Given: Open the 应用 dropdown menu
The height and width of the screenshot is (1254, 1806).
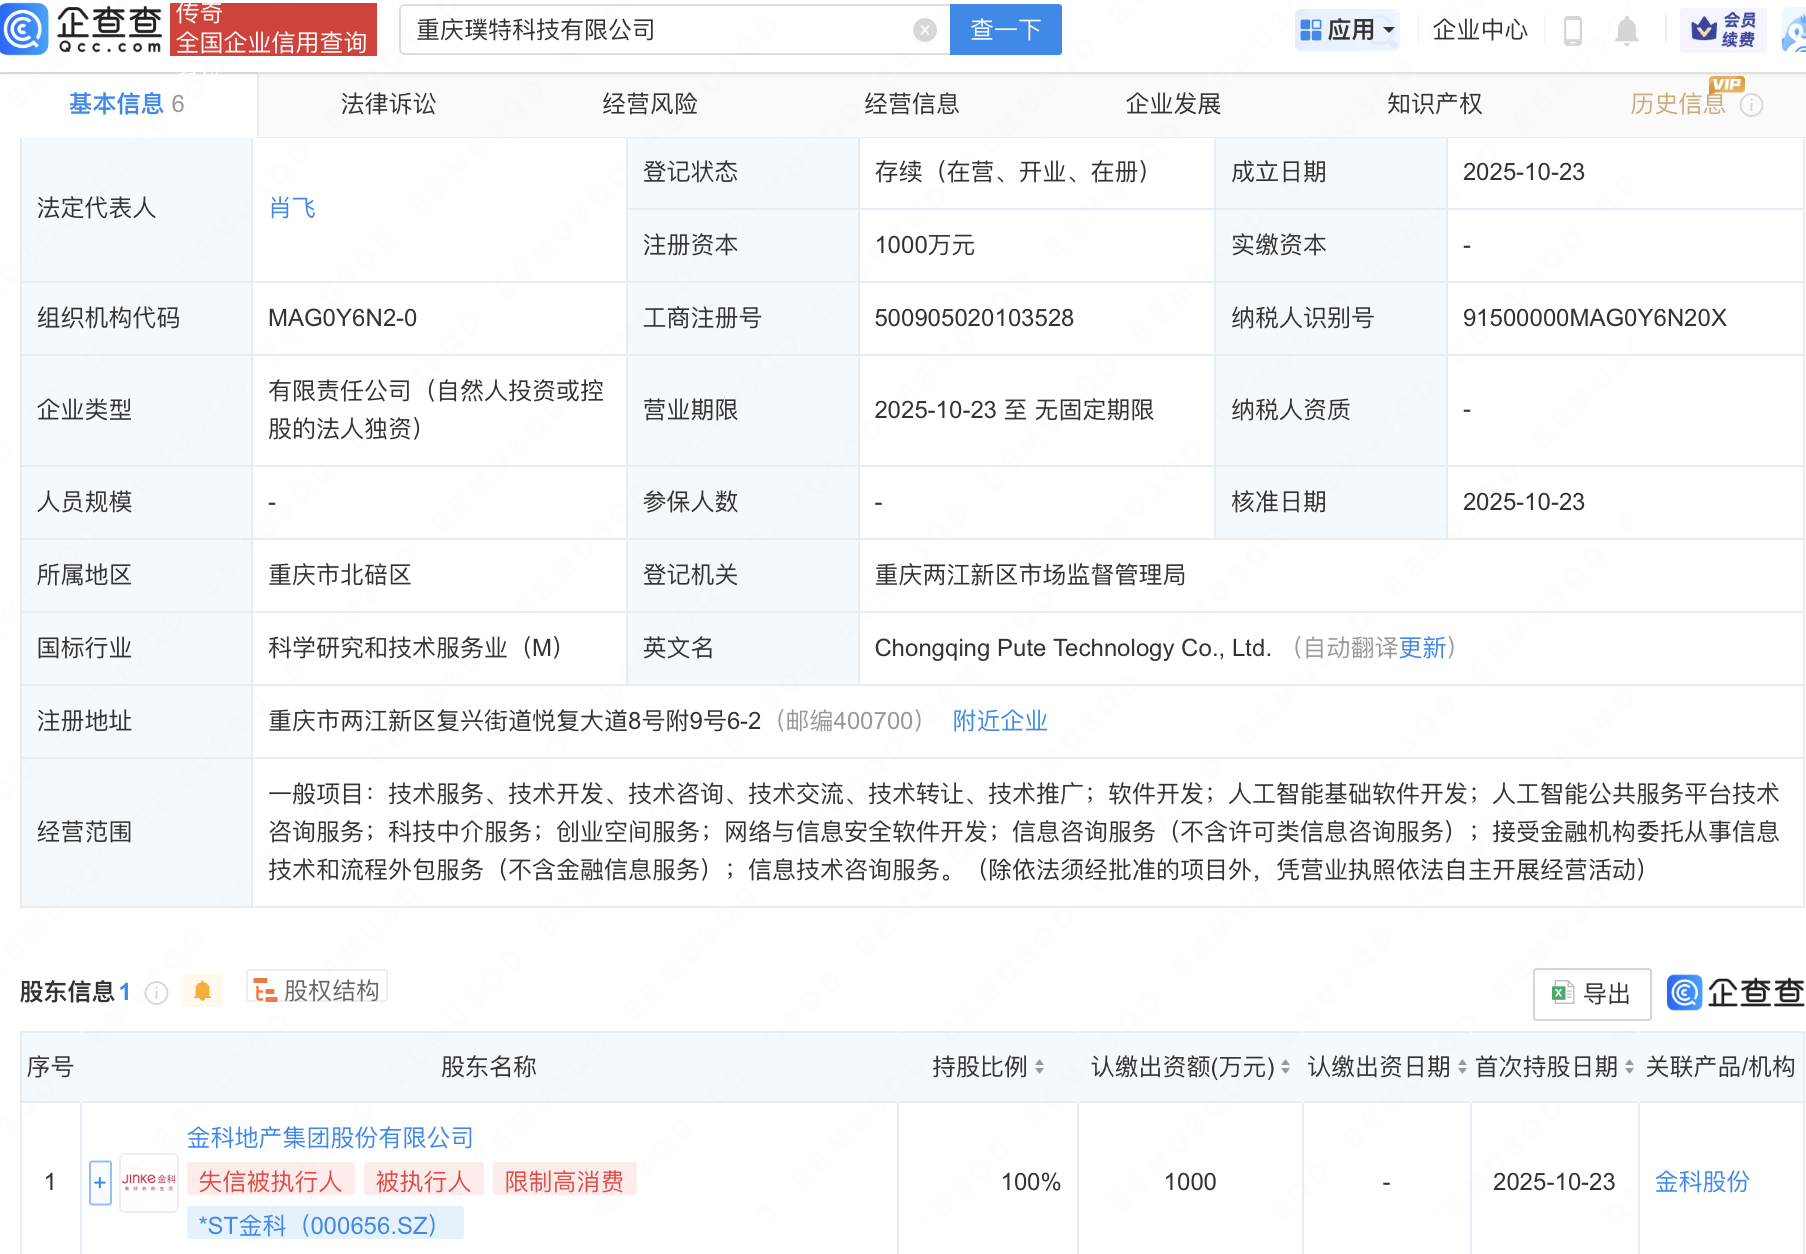Looking at the screenshot, I should point(1346,30).
